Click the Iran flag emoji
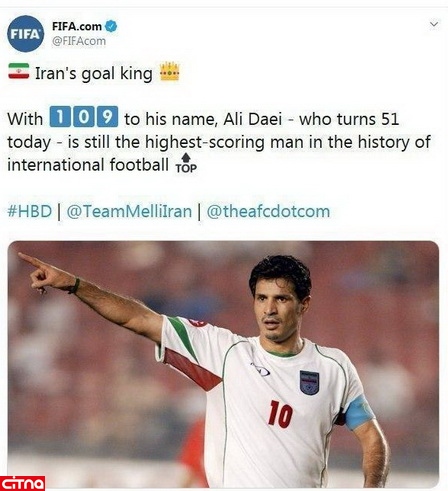 tap(19, 71)
